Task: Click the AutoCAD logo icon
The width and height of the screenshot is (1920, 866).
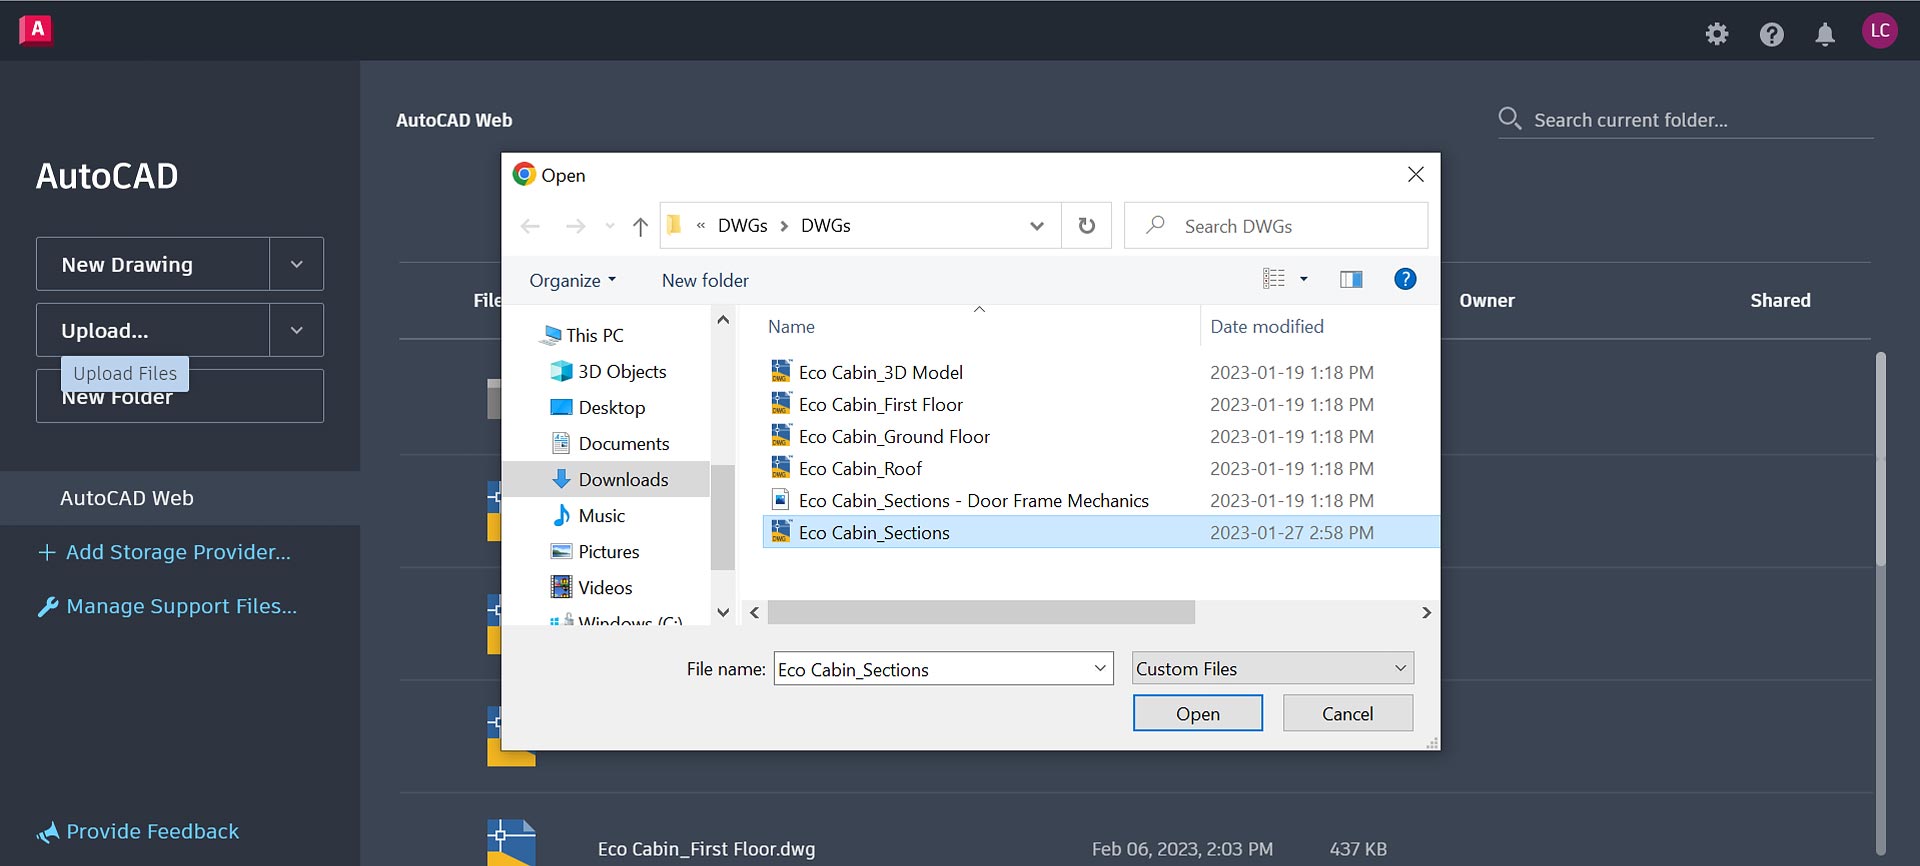Action: click(x=36, y=30)
